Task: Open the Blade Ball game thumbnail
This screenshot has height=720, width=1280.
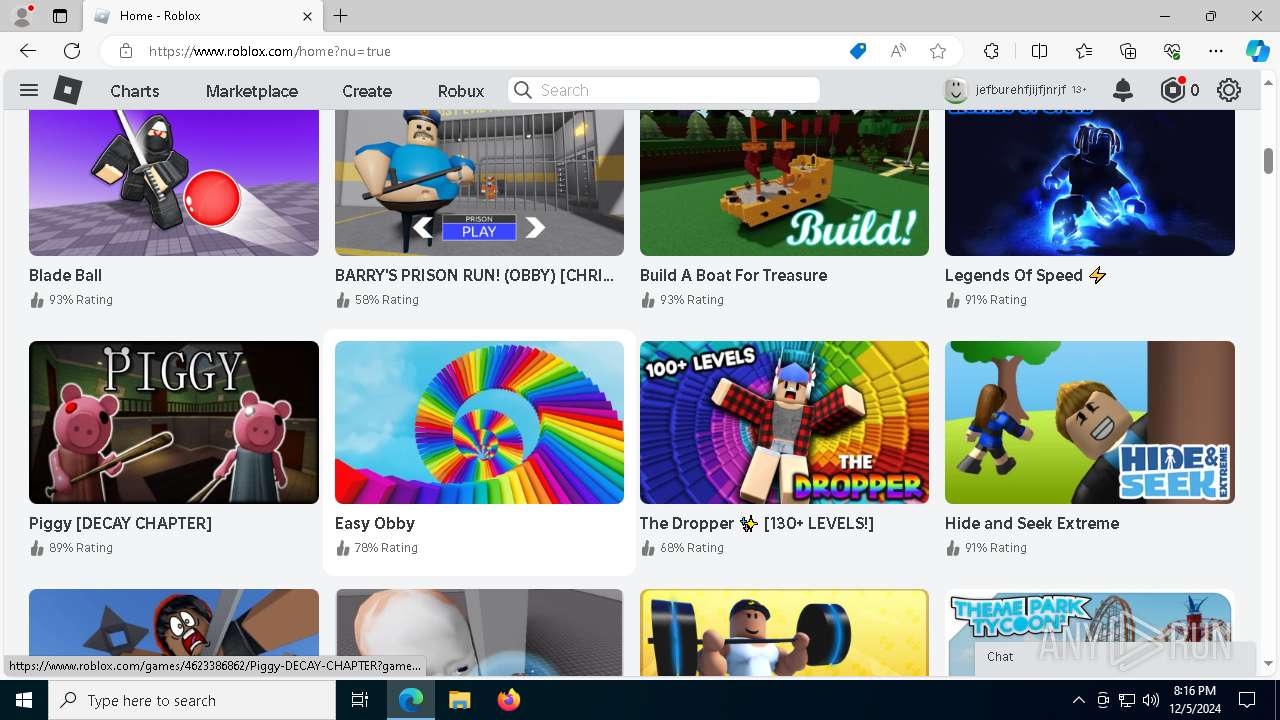Action: (x=174, y=182)
